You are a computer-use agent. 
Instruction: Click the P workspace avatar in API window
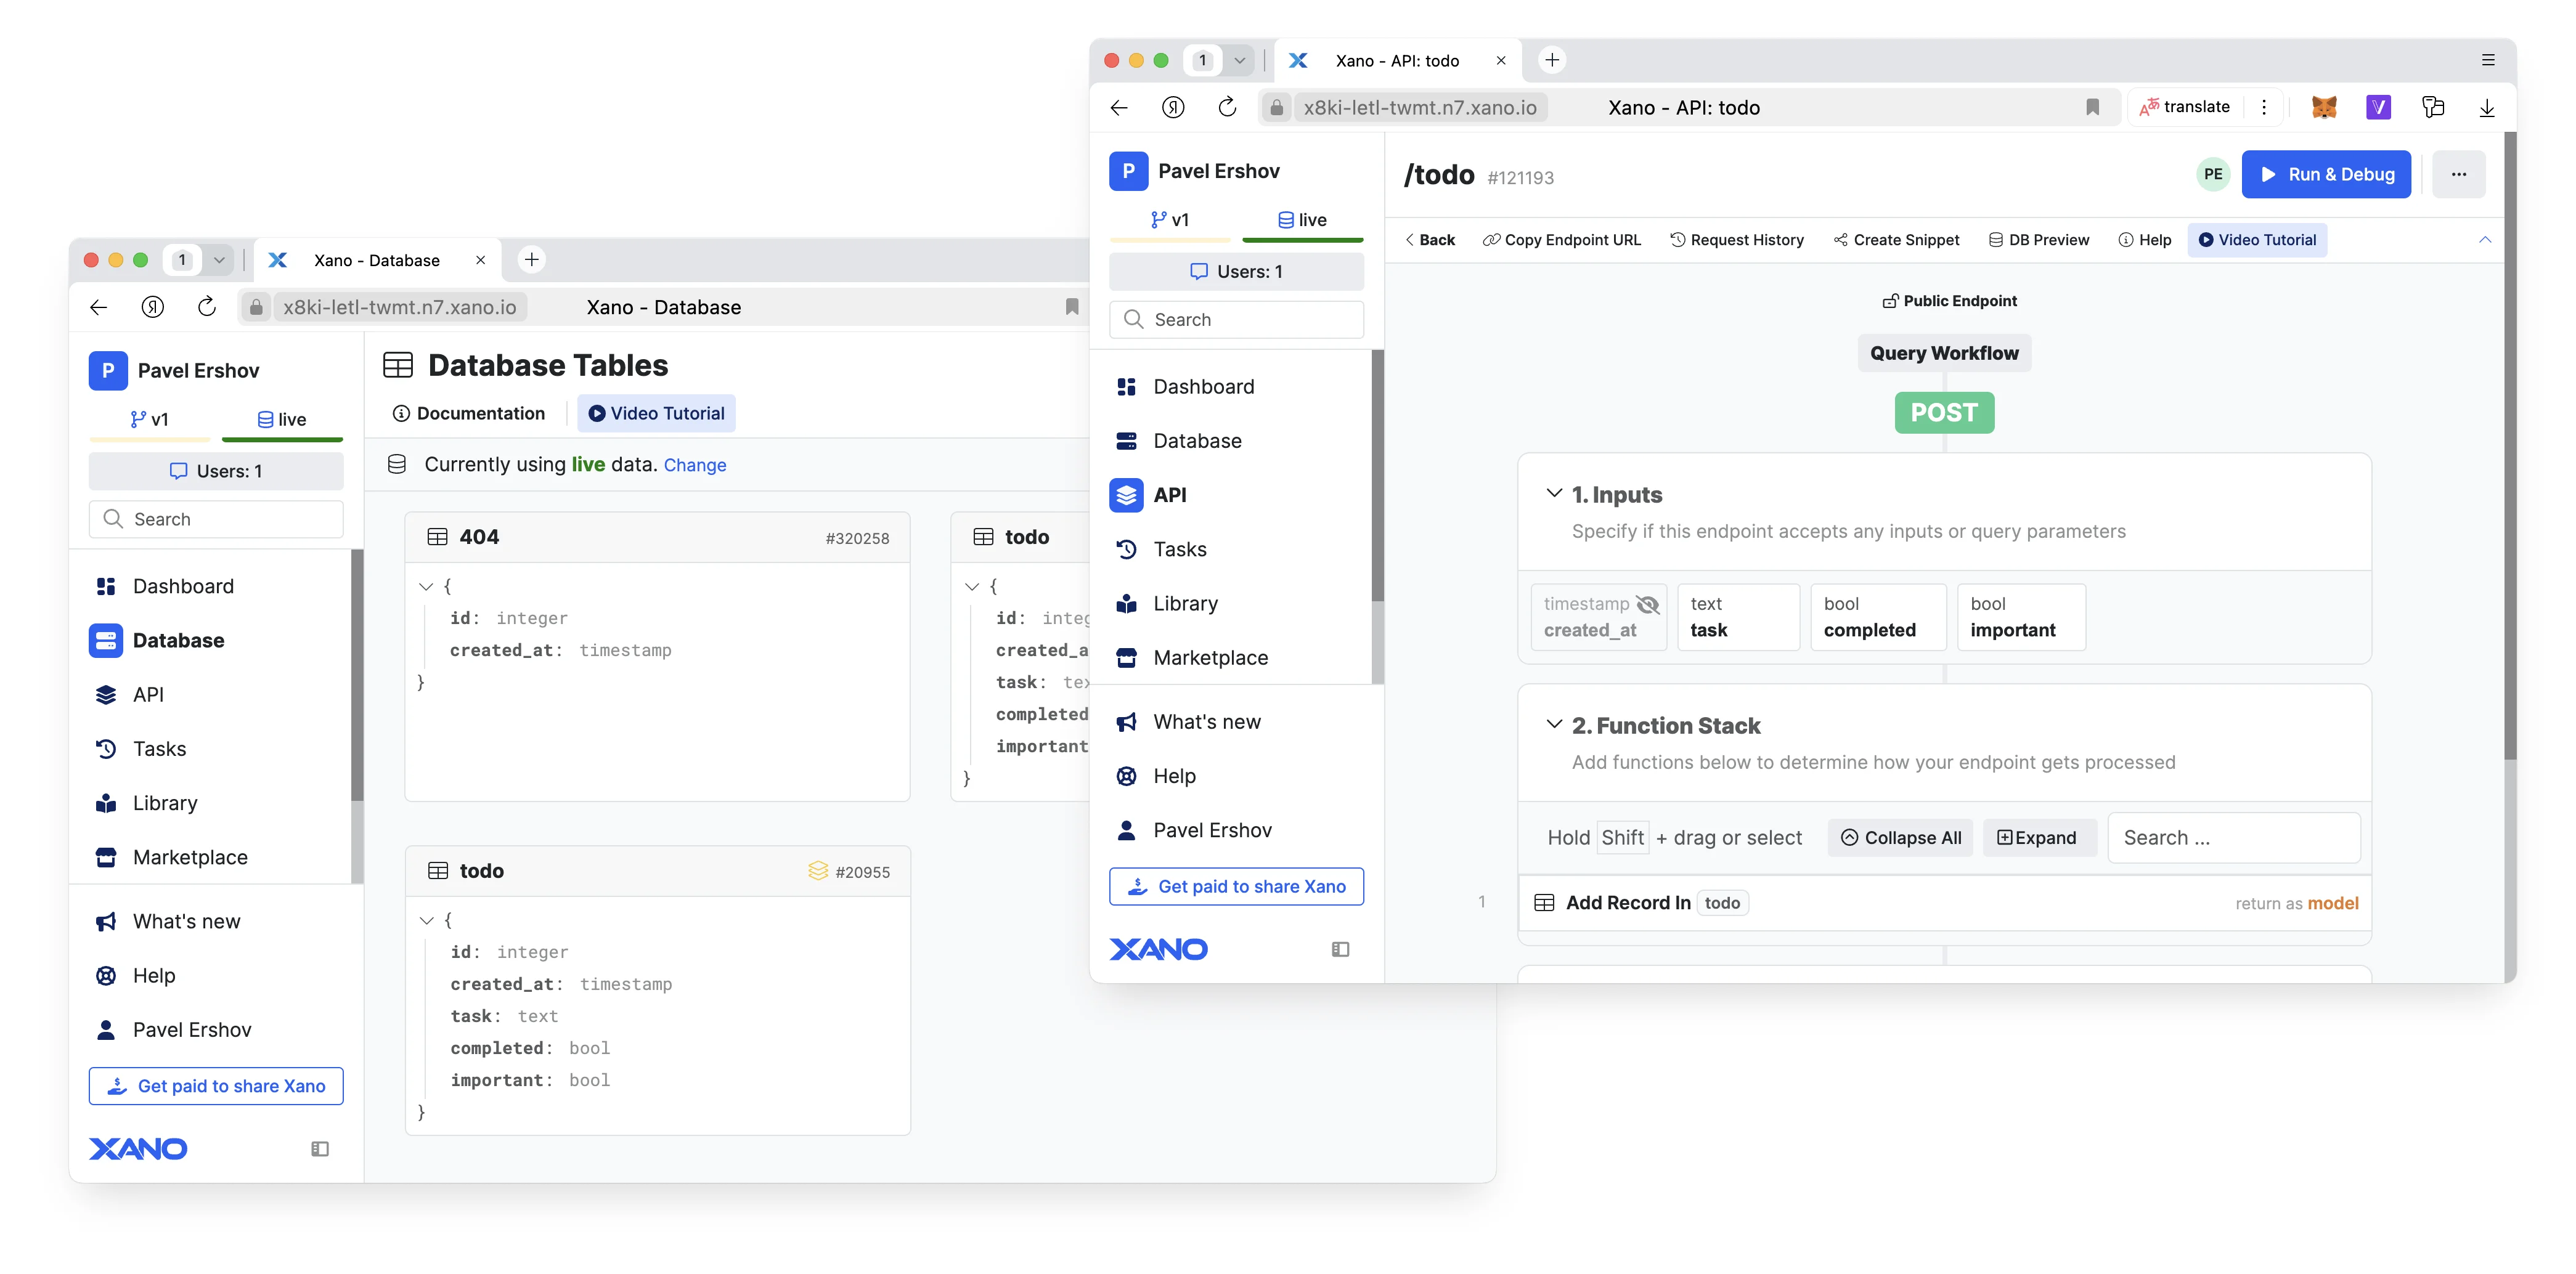[x=1128, y=171]
